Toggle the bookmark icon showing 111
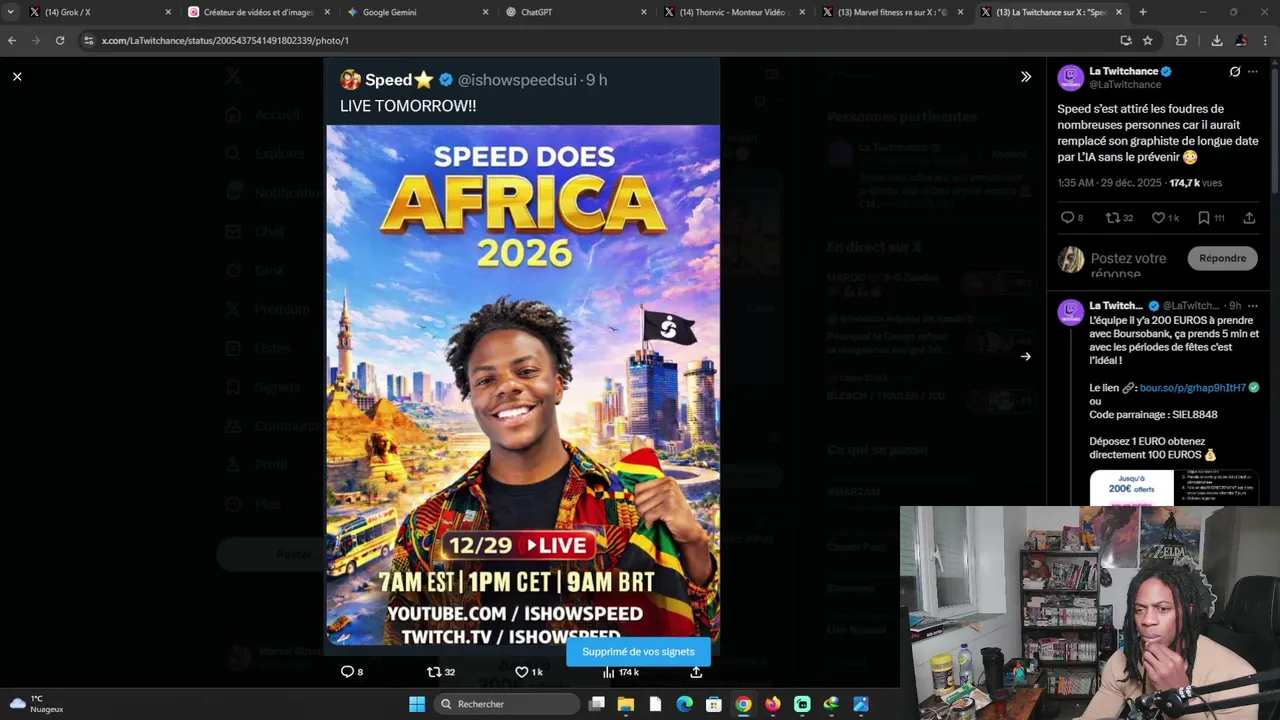The width and height of the screenshot is (1280, 720). pyautogui.click(x=1204, y=217)
